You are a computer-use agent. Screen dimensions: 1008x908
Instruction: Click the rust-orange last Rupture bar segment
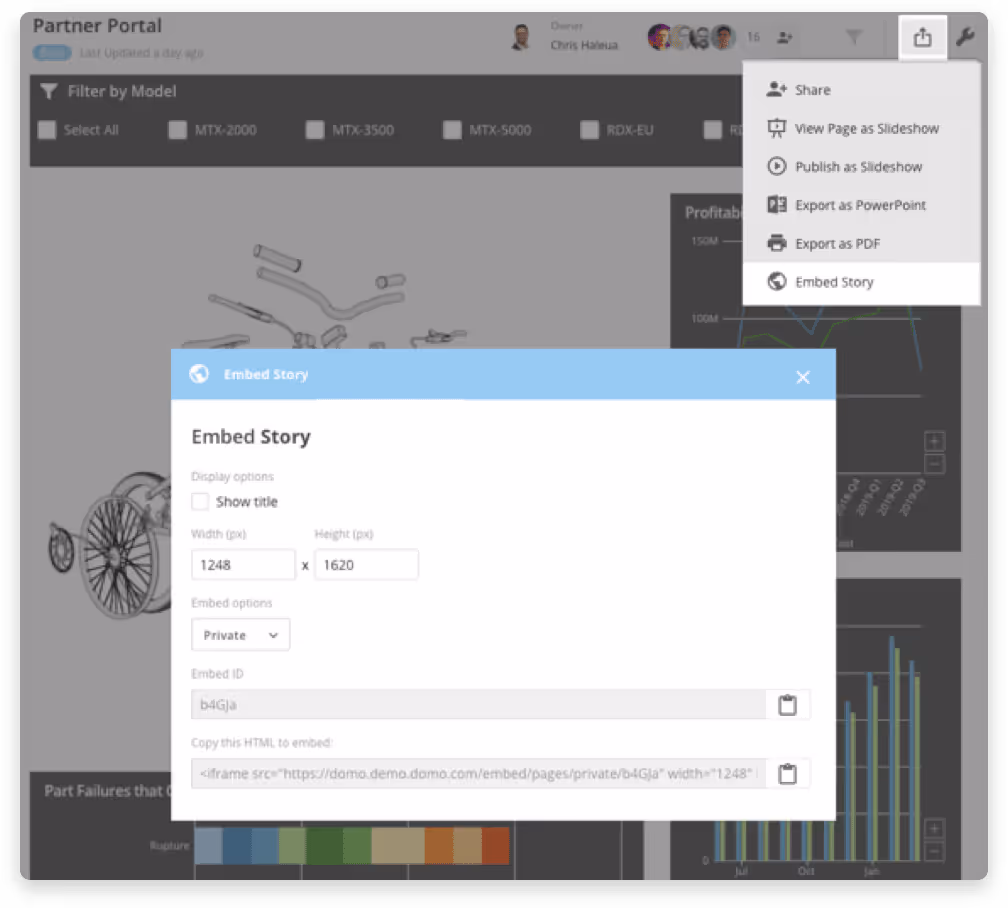pyautogui.click(x=495, y=844)
